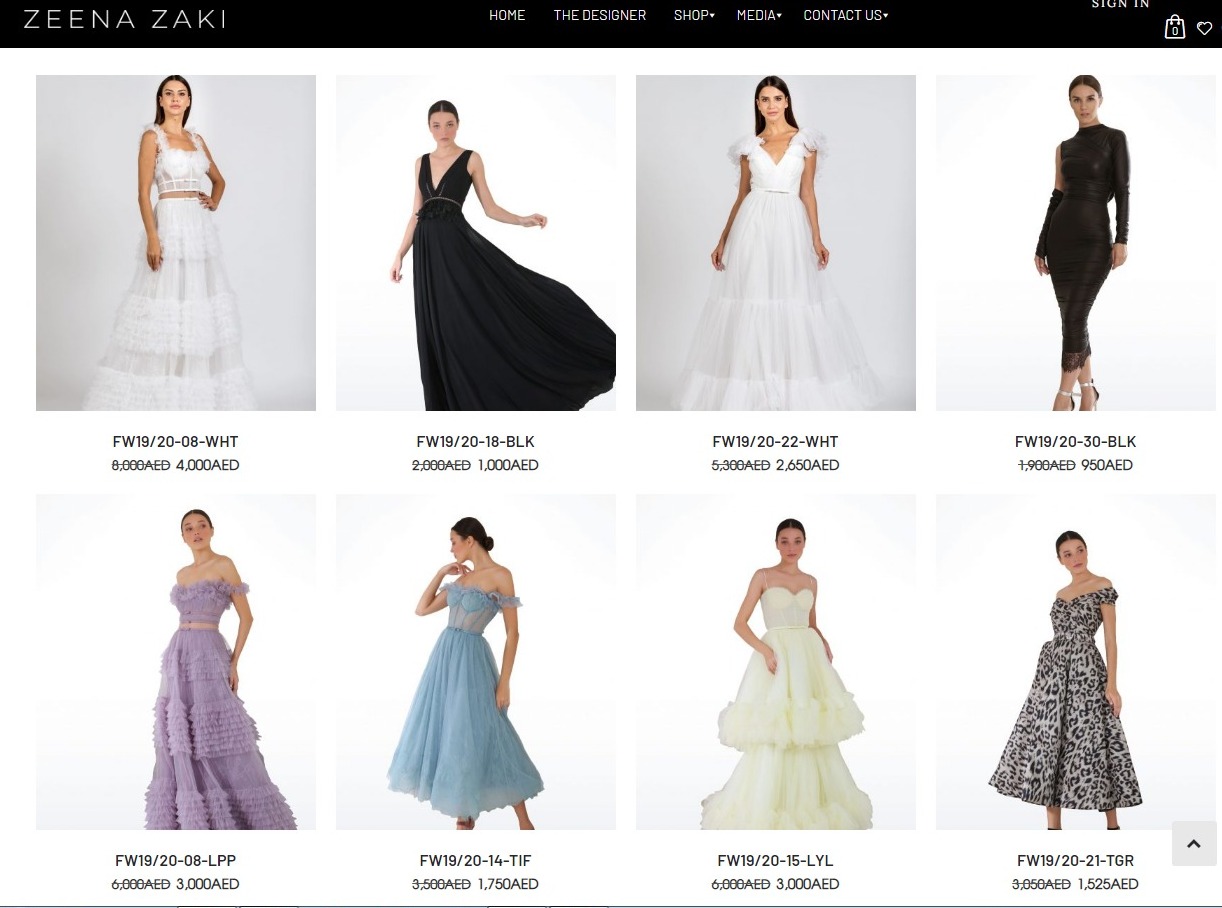Image resolution: width=1222 pixels, height=908 pixels.
Task: Open the leopard print dress image
Action: point(1076,661)
